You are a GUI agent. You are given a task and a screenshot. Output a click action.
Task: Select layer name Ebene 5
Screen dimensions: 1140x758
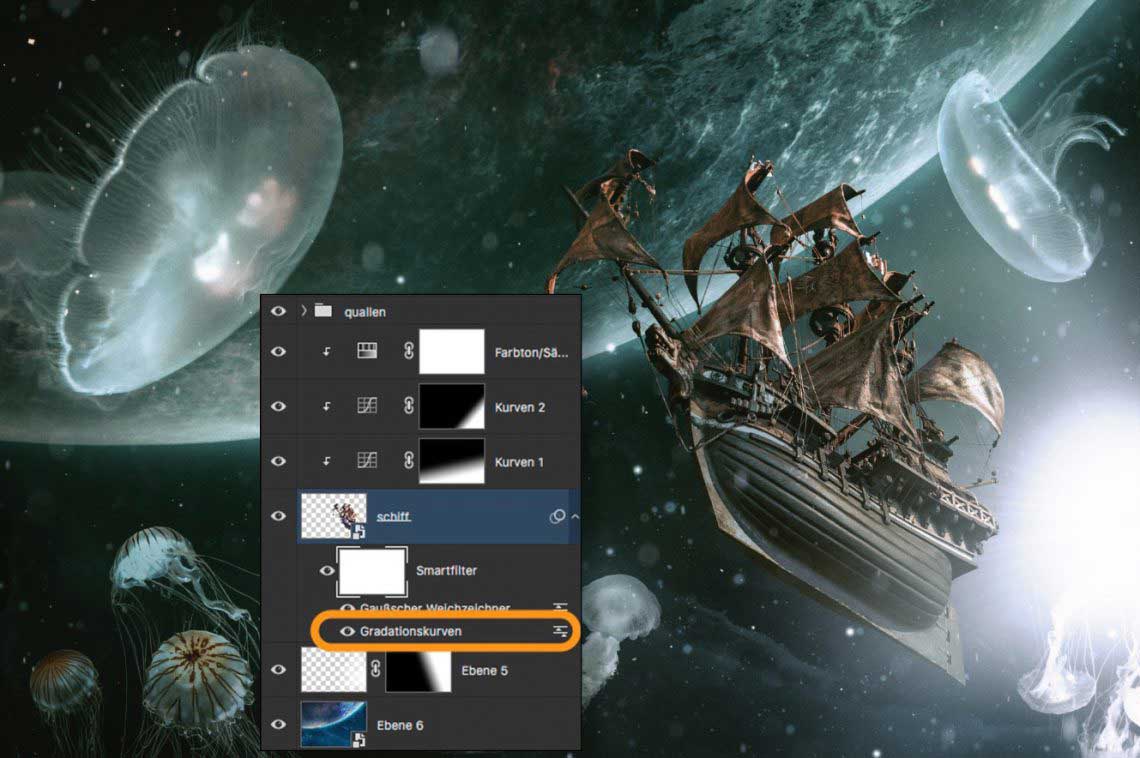pyautogui.click(x=484, y=670)
